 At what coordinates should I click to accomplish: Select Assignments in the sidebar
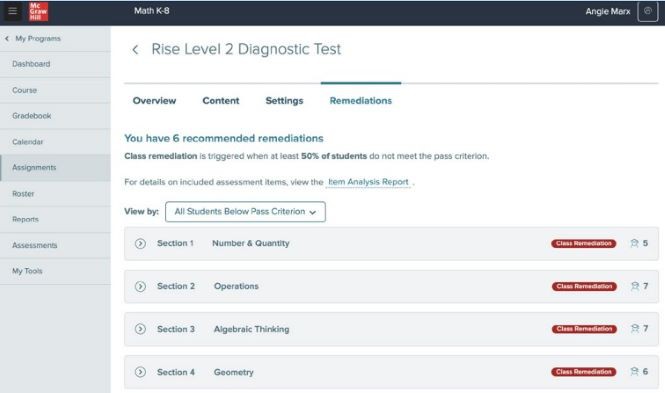pyautogui.click(x=55, y=168)
